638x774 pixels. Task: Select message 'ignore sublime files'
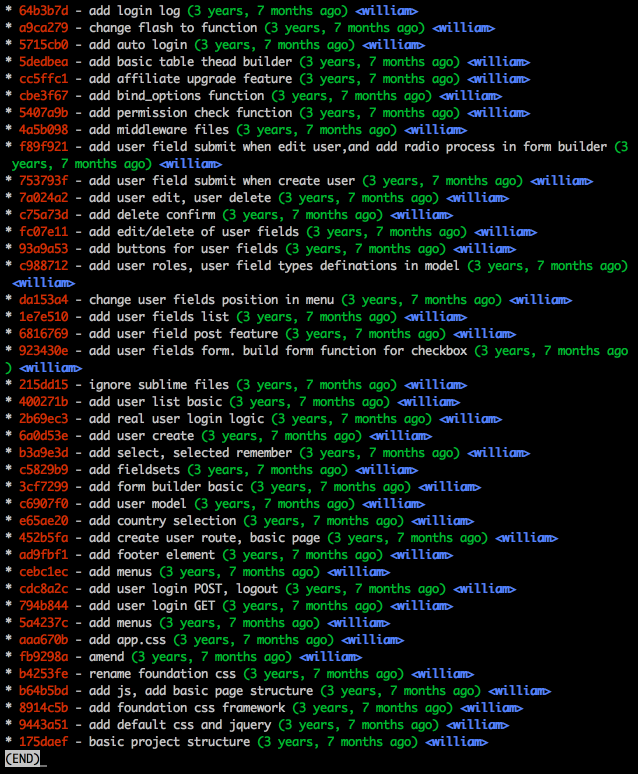pyautogui.click(x=159, y=385)
